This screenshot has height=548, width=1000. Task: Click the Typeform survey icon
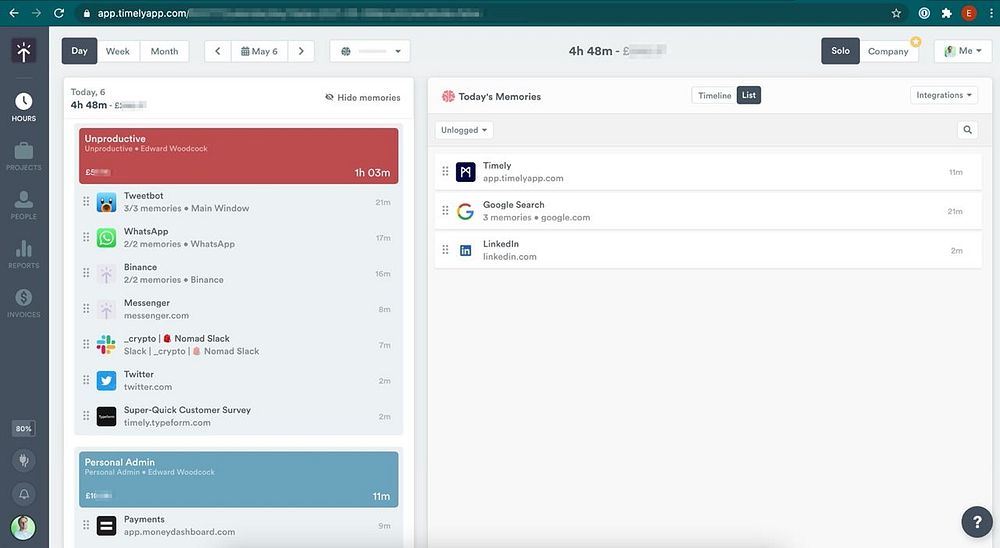click(107, 417)
